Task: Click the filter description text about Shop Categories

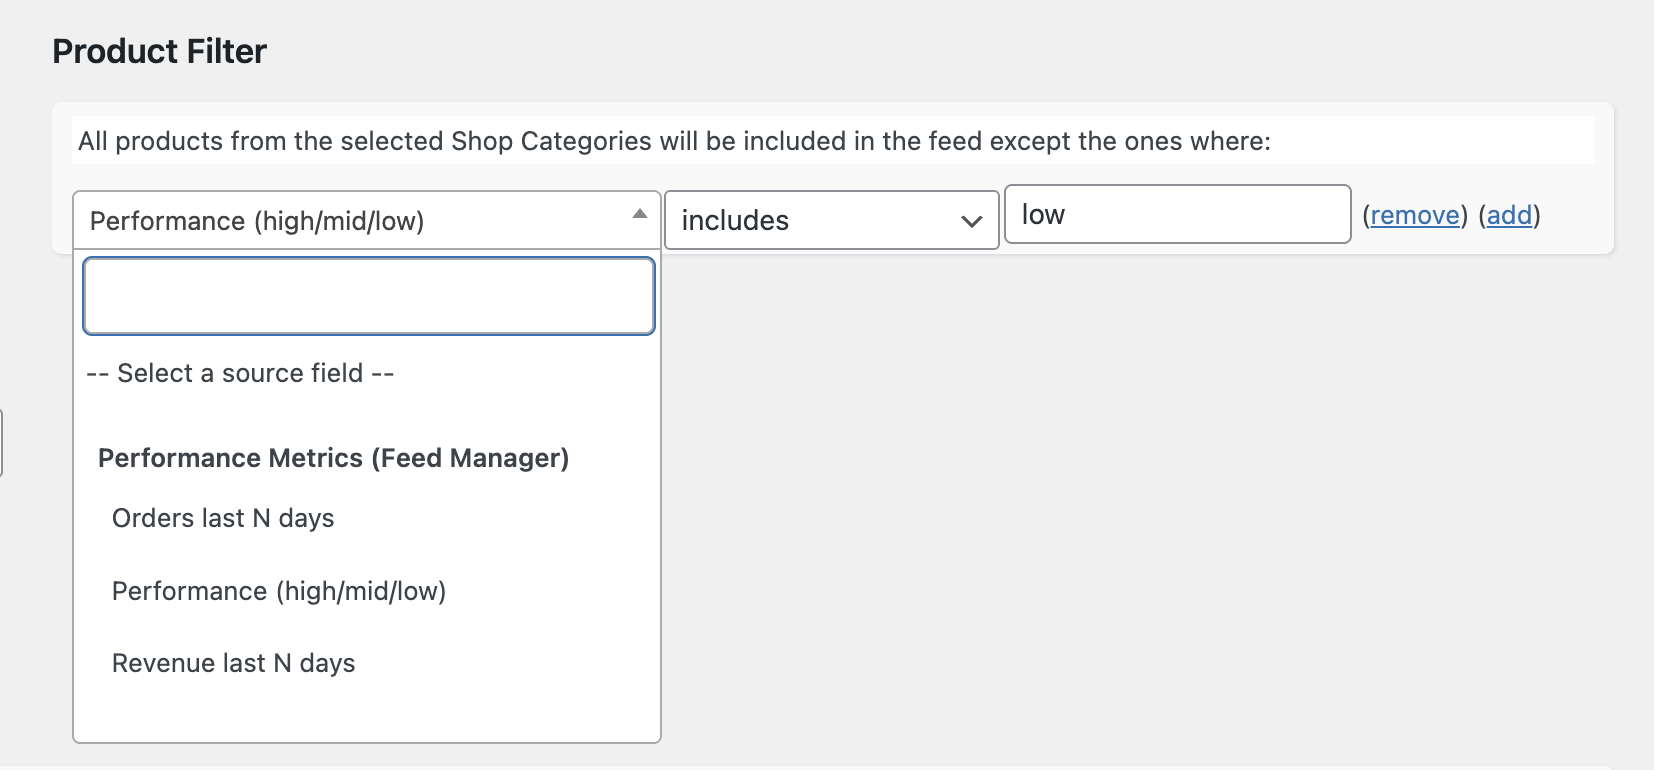Action: [674, 141]
